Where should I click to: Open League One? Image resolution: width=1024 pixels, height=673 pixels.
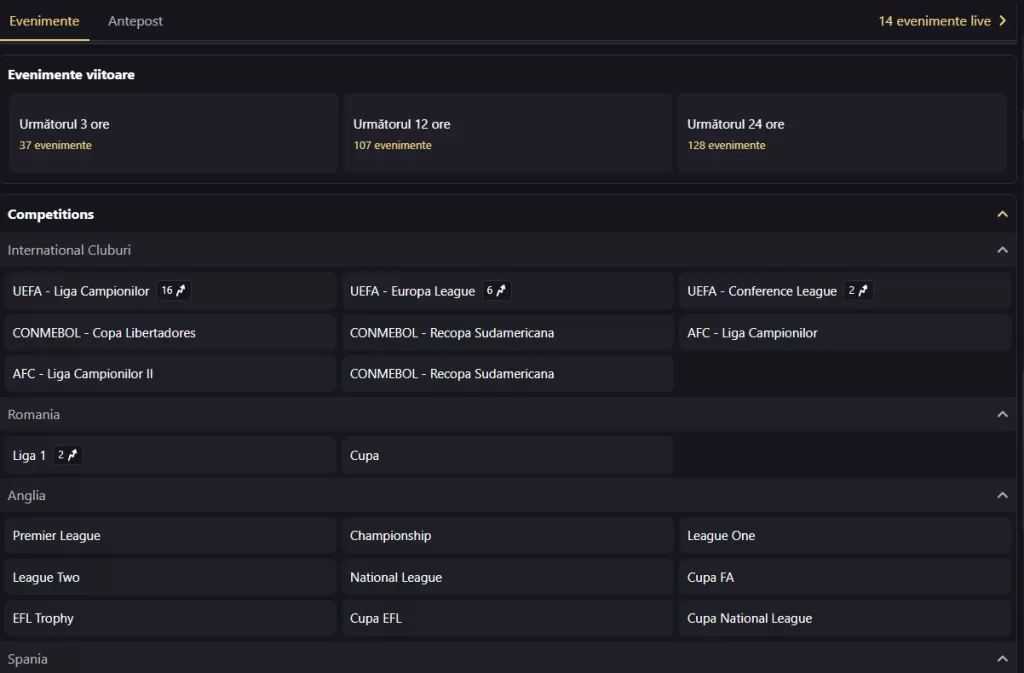[845, 536]
